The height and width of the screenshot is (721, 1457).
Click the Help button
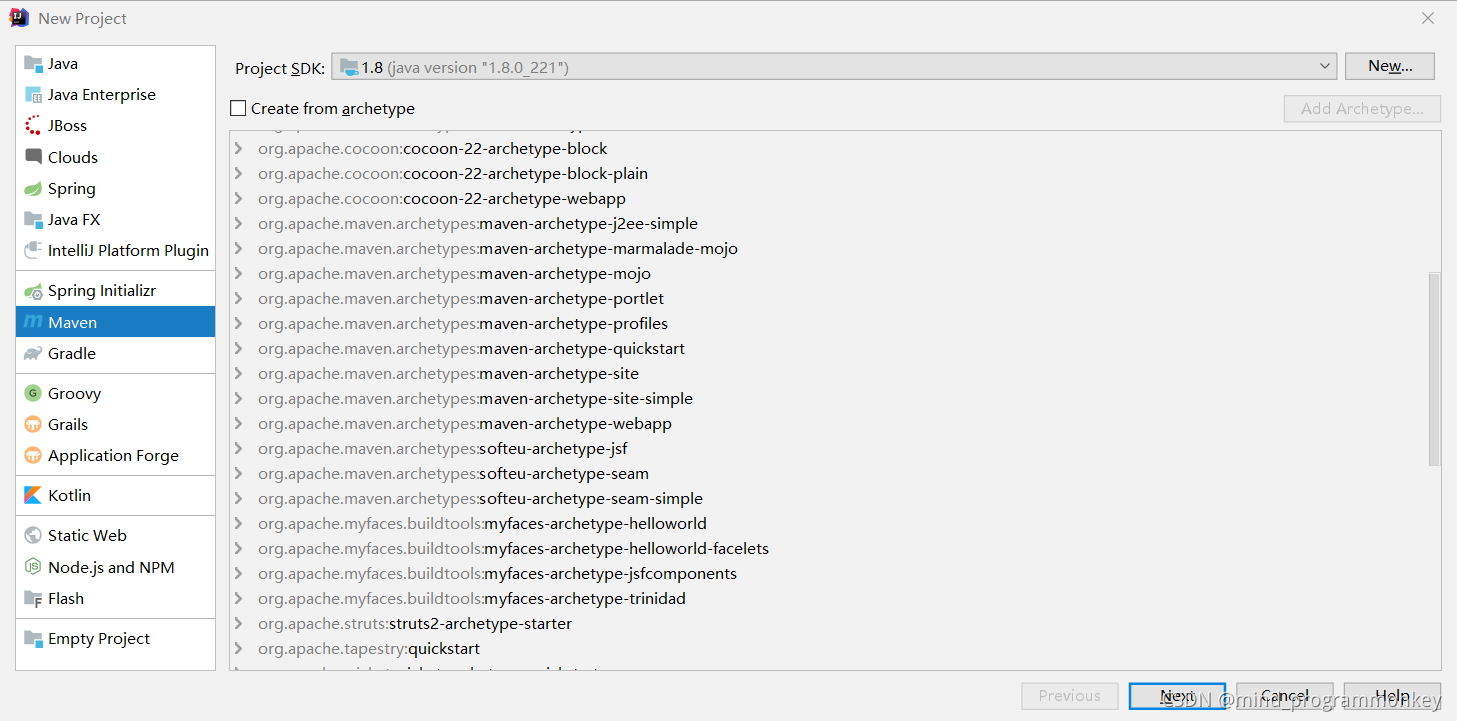pyautogui.click(x=1392, y=696)
